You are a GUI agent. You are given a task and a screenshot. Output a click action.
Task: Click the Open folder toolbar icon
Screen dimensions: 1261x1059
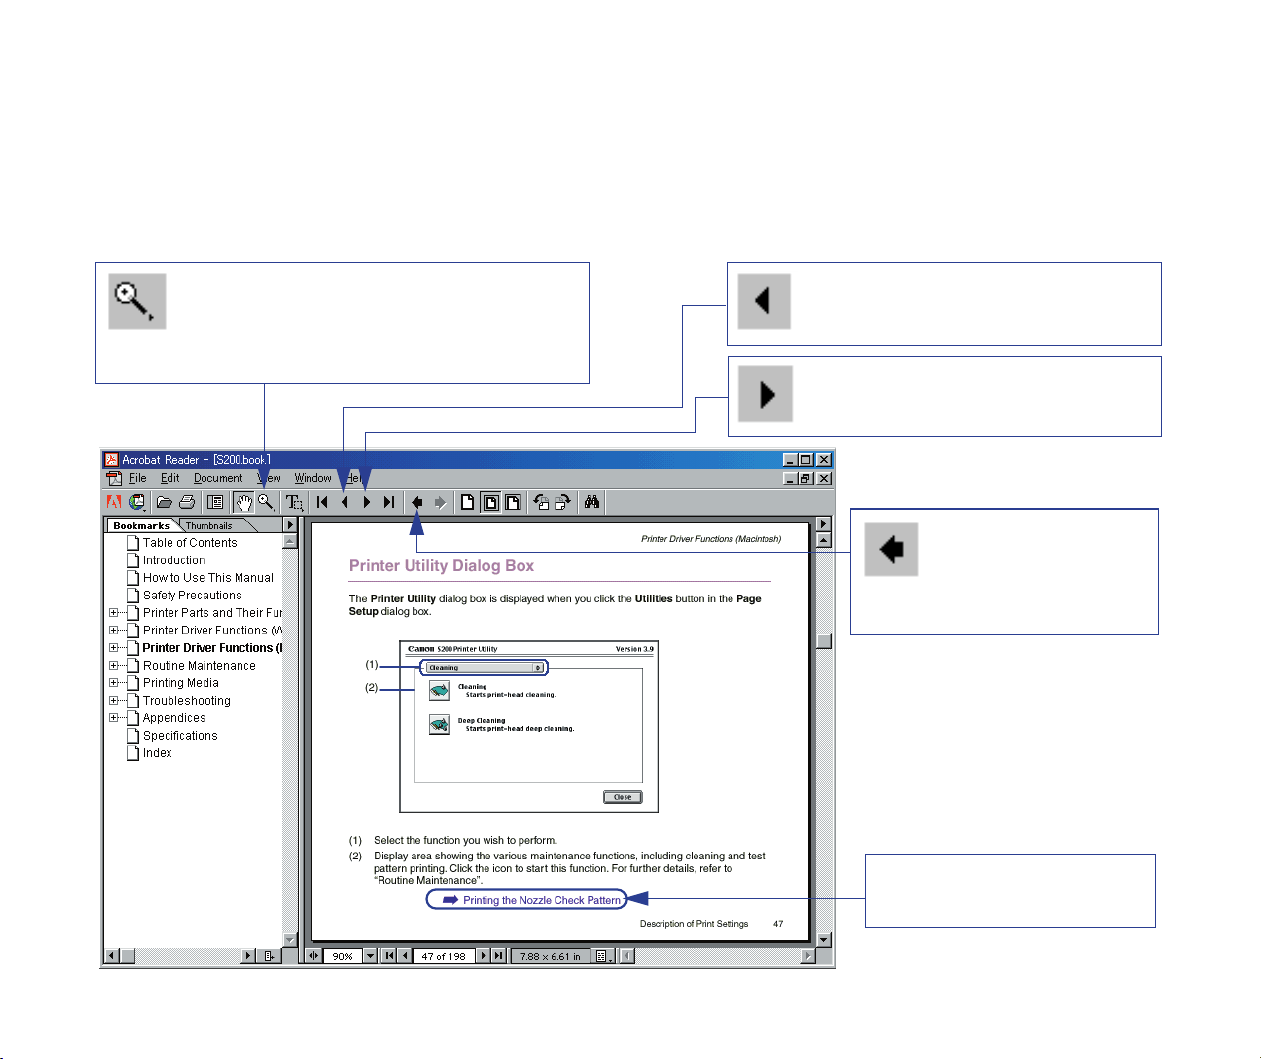(x=164, y=502)
